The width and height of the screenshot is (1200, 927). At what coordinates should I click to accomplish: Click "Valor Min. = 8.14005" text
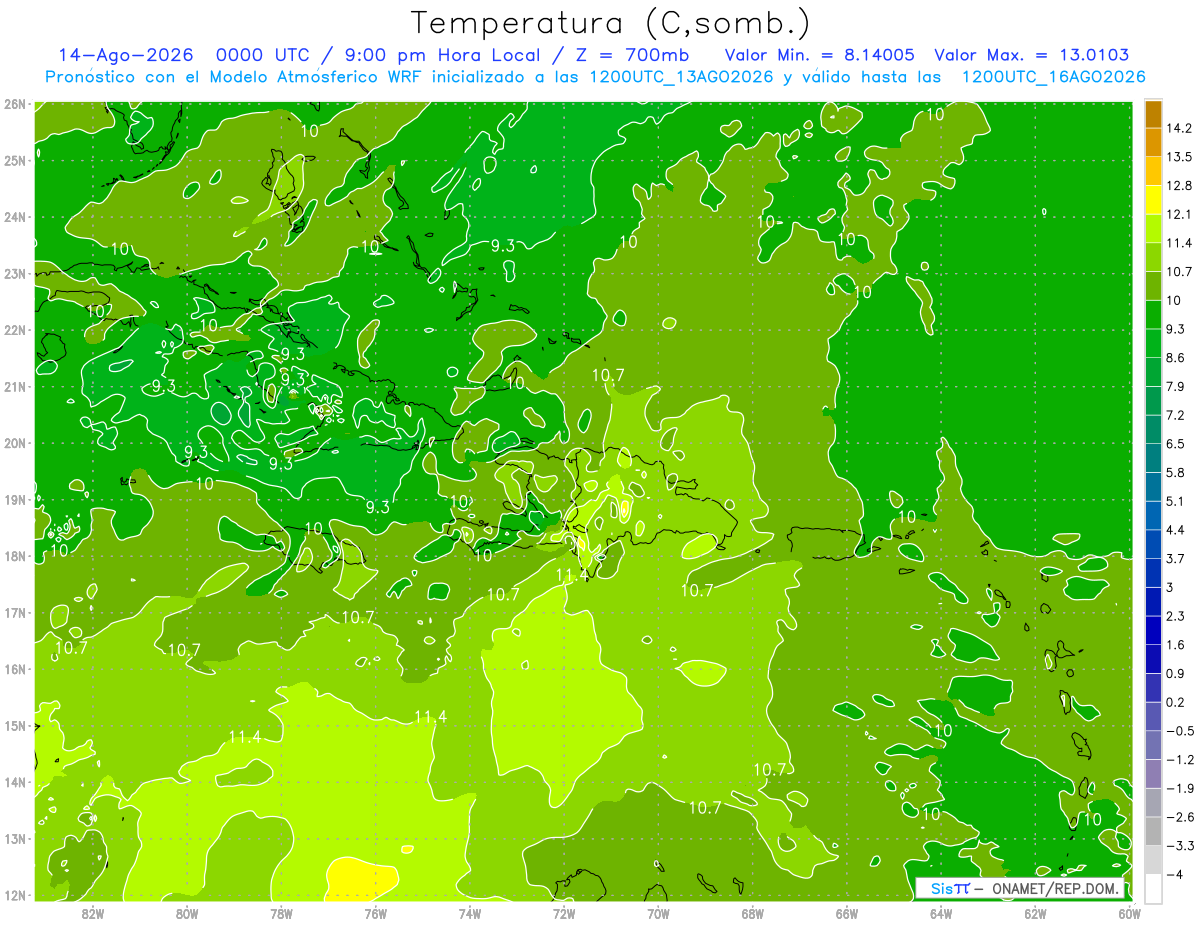click(x=820, y=55)
